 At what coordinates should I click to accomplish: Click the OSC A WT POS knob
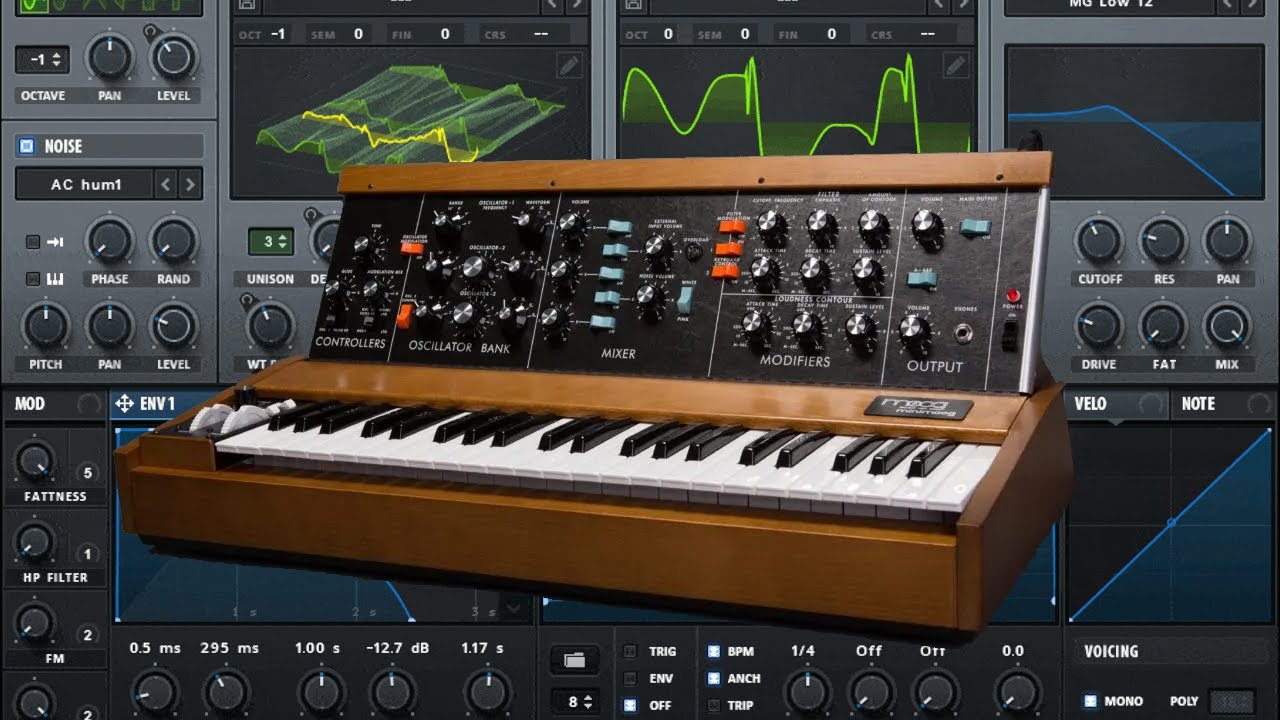pos(269,326)
